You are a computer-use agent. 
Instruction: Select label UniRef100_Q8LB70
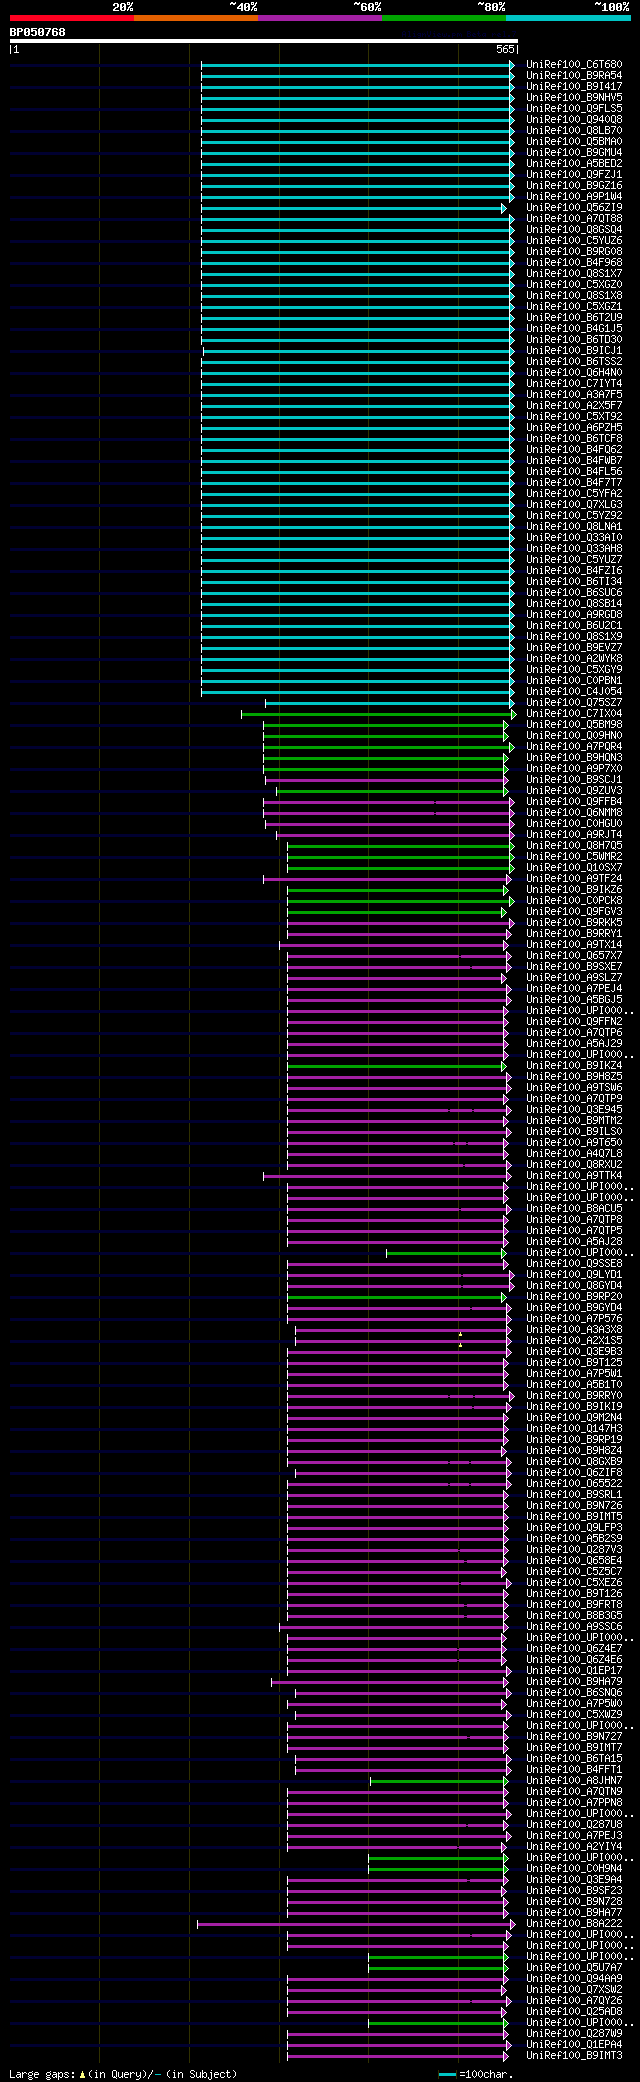point(574,131)
